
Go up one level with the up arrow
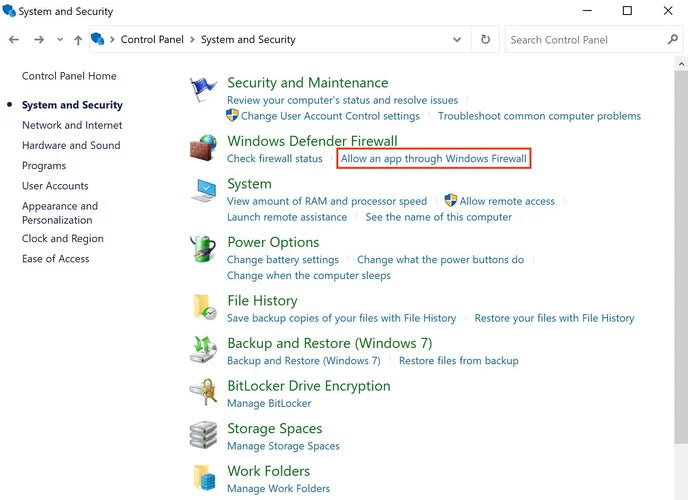click(78, 40)
